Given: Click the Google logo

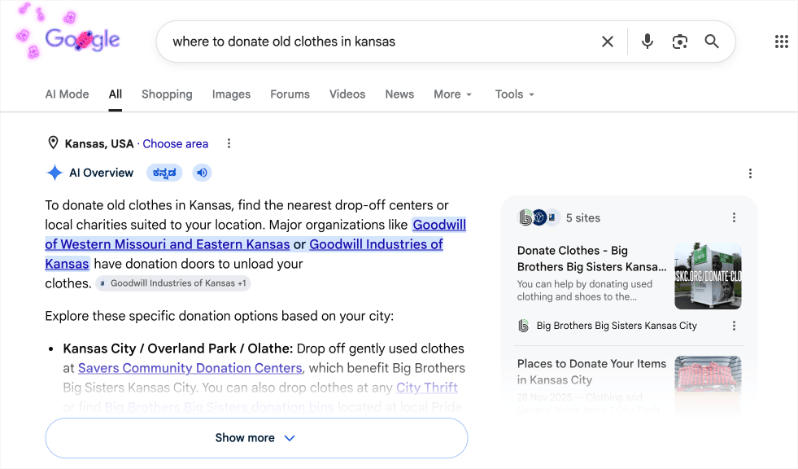Looking at the screenshot, I should [x=82, y=39].
